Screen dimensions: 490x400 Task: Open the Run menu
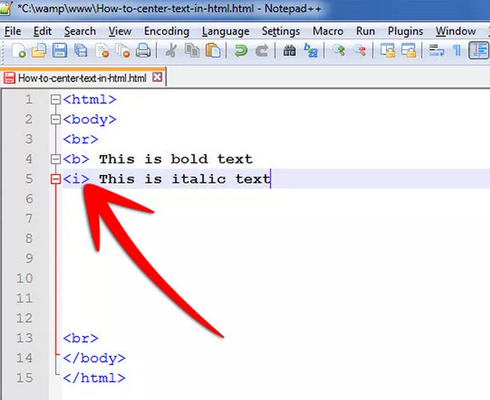click(365, 31)
